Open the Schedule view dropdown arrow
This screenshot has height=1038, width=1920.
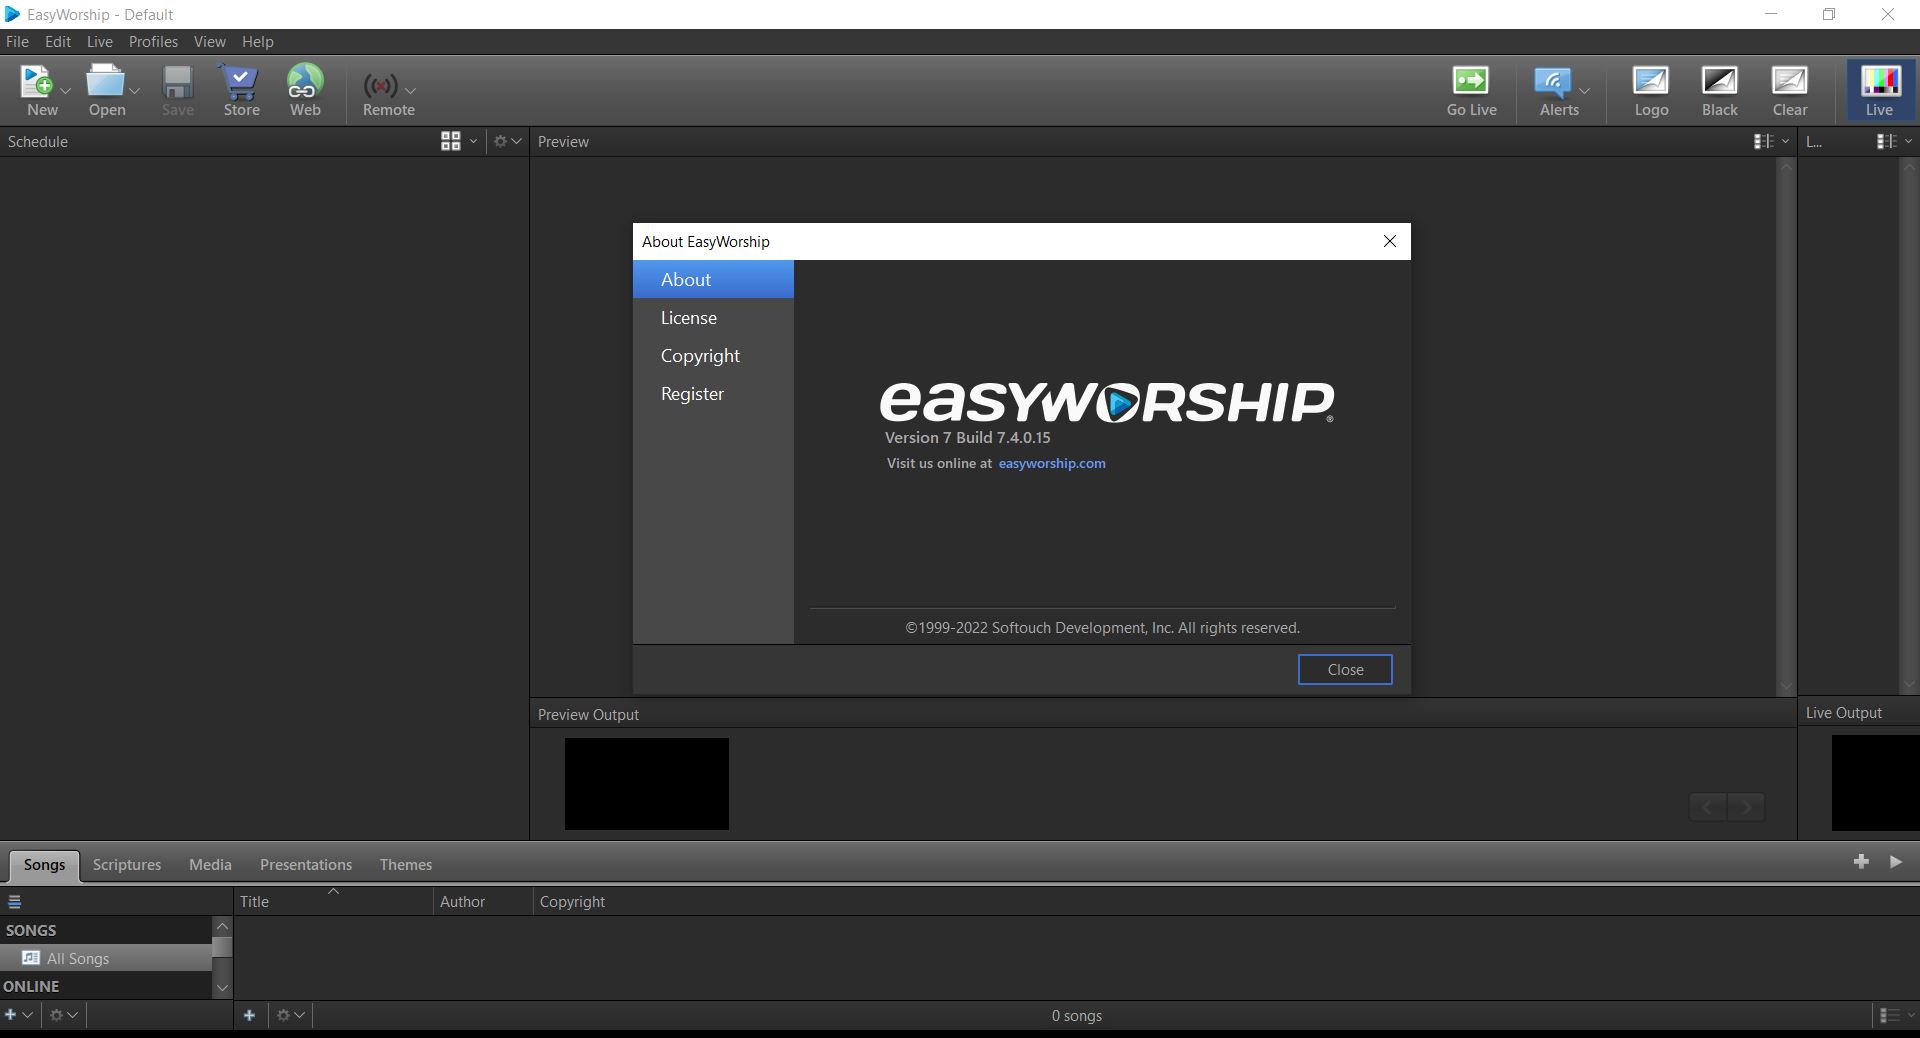(473, 142)
